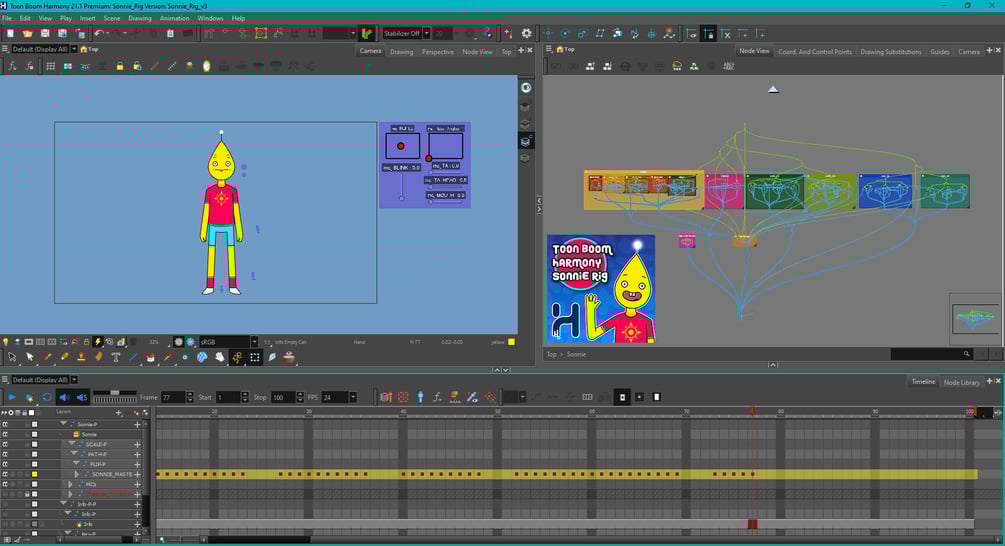Toggle enable for the SCALE-P layer

pyautogui.click(x=5, y=444)
